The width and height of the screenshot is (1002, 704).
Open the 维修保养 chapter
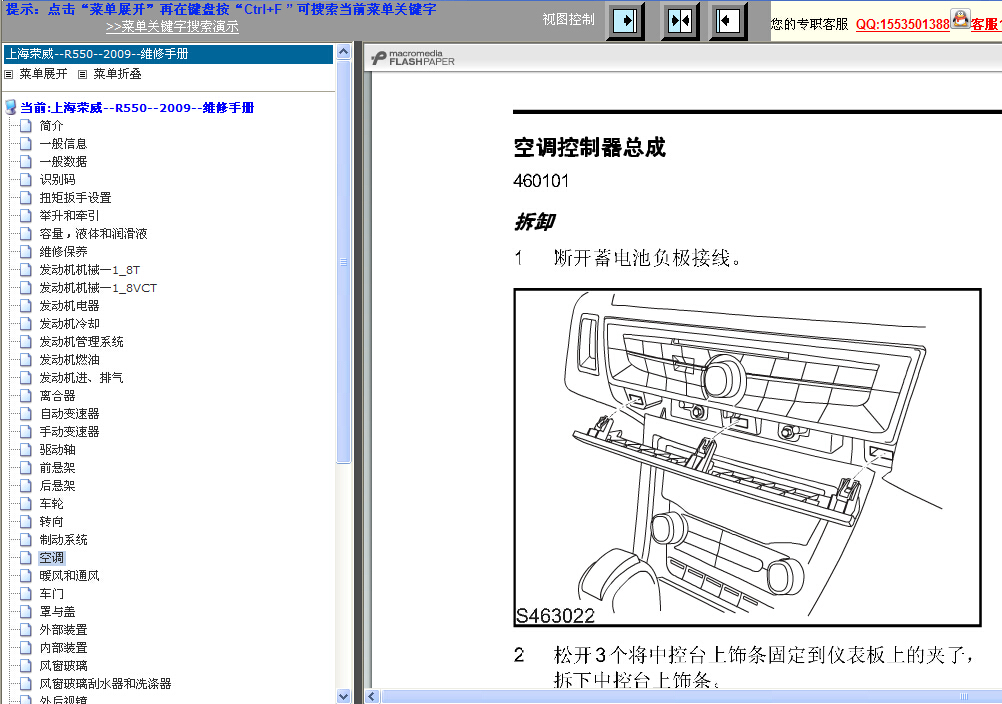pos(63,252)
